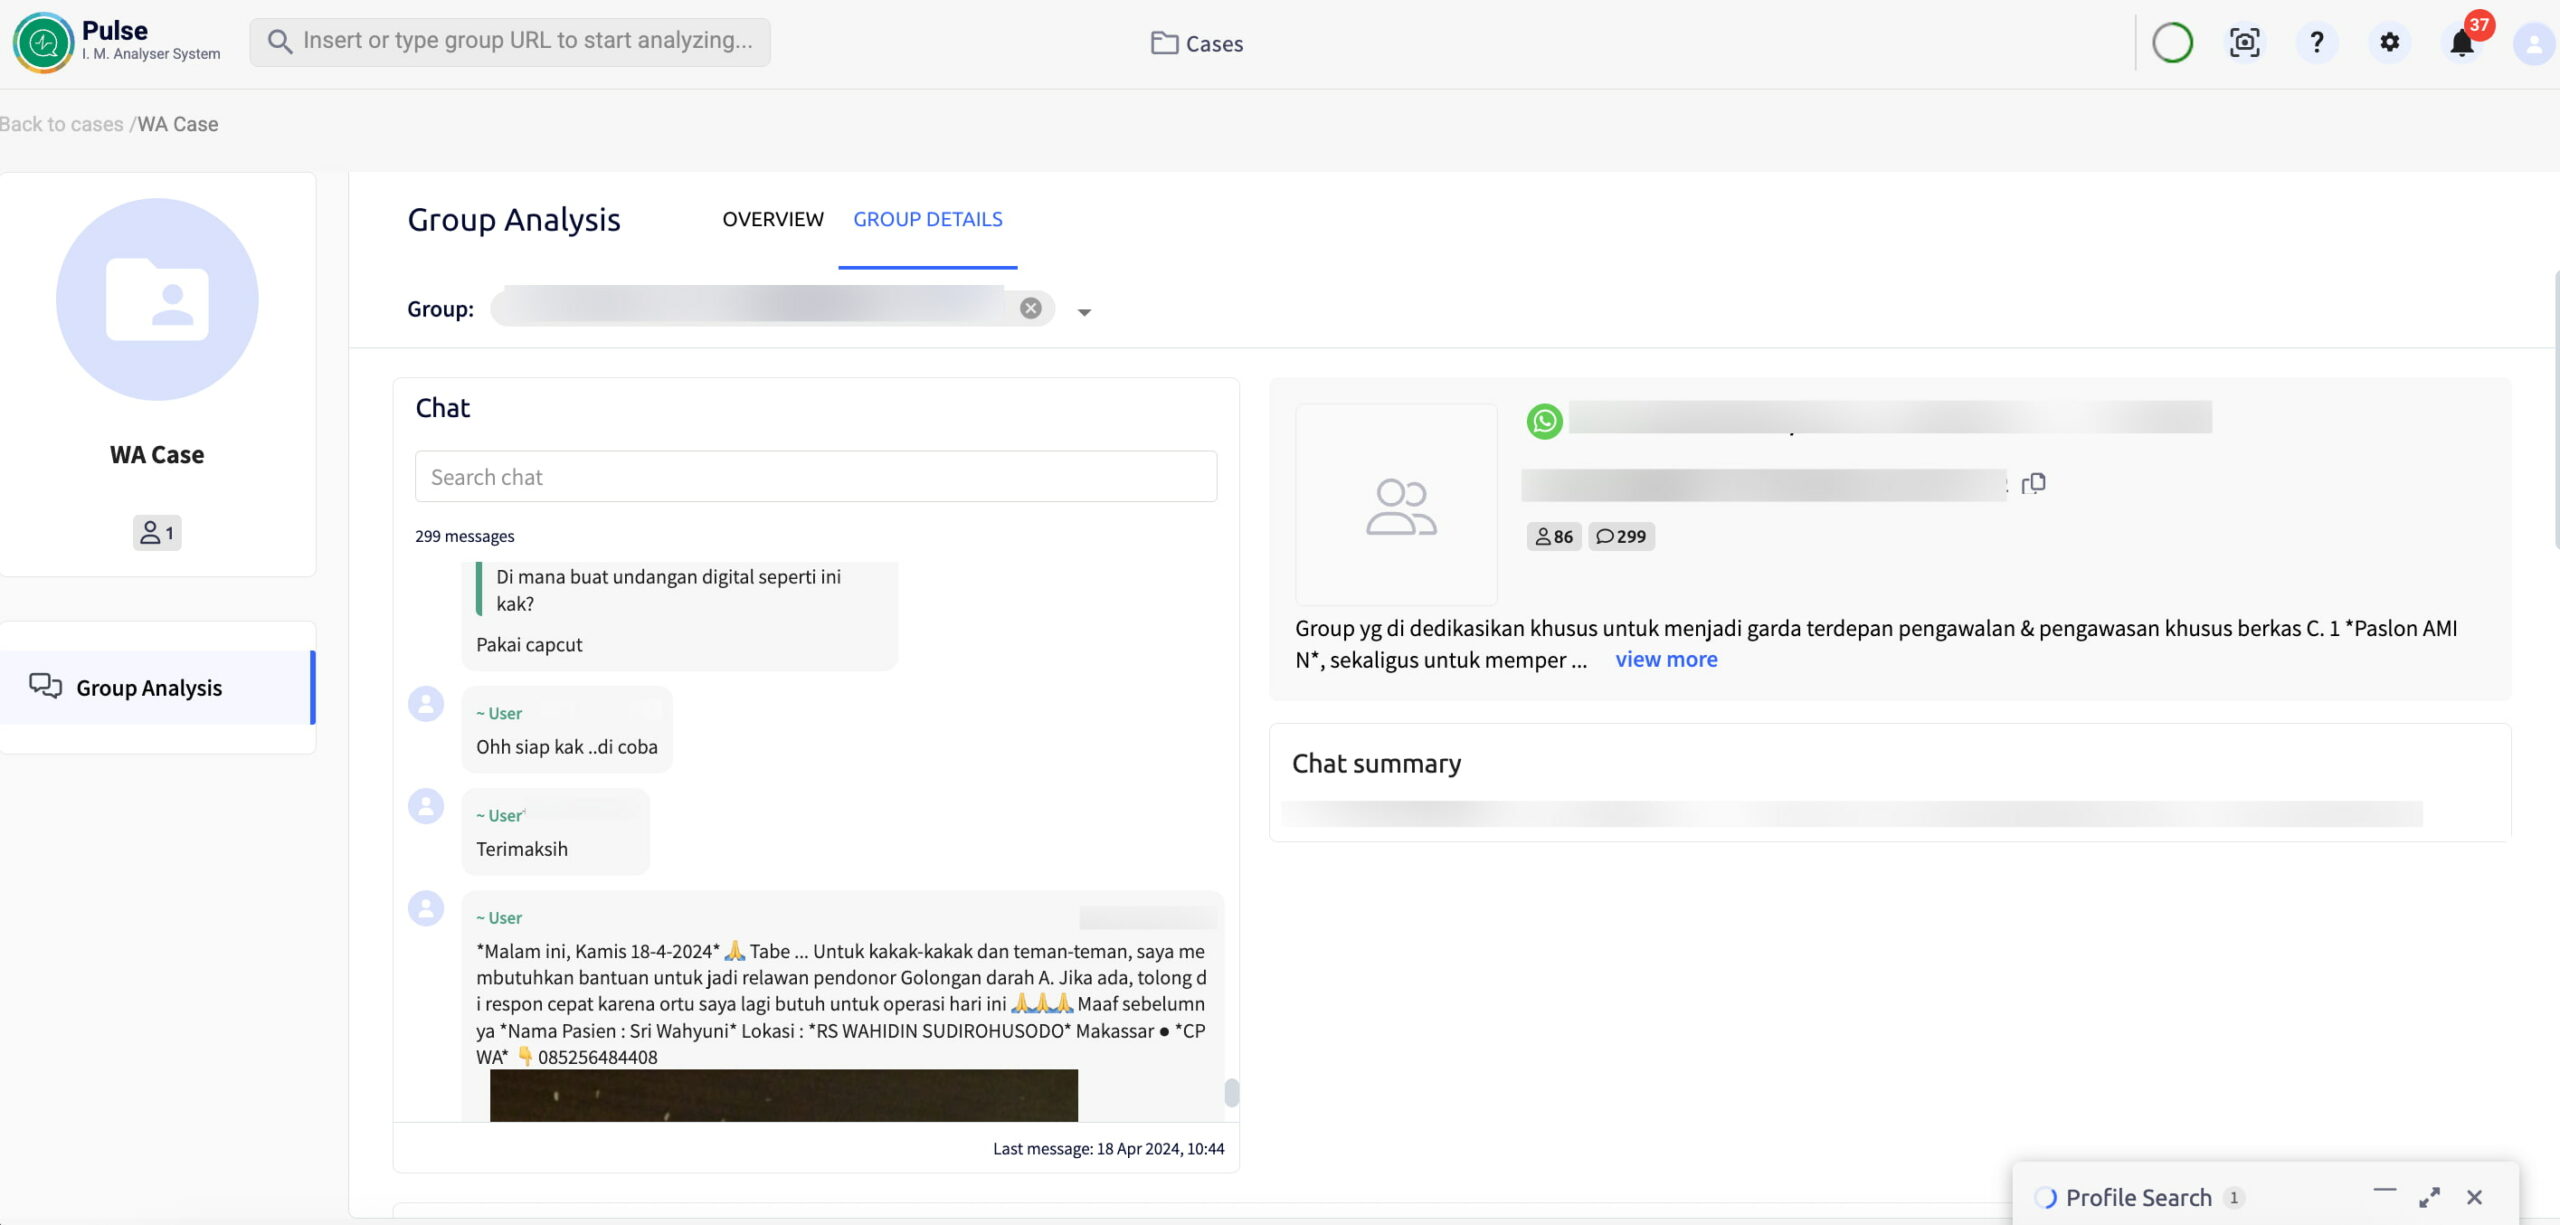
Task: Click the view more link
Action: pos(1666,659)
